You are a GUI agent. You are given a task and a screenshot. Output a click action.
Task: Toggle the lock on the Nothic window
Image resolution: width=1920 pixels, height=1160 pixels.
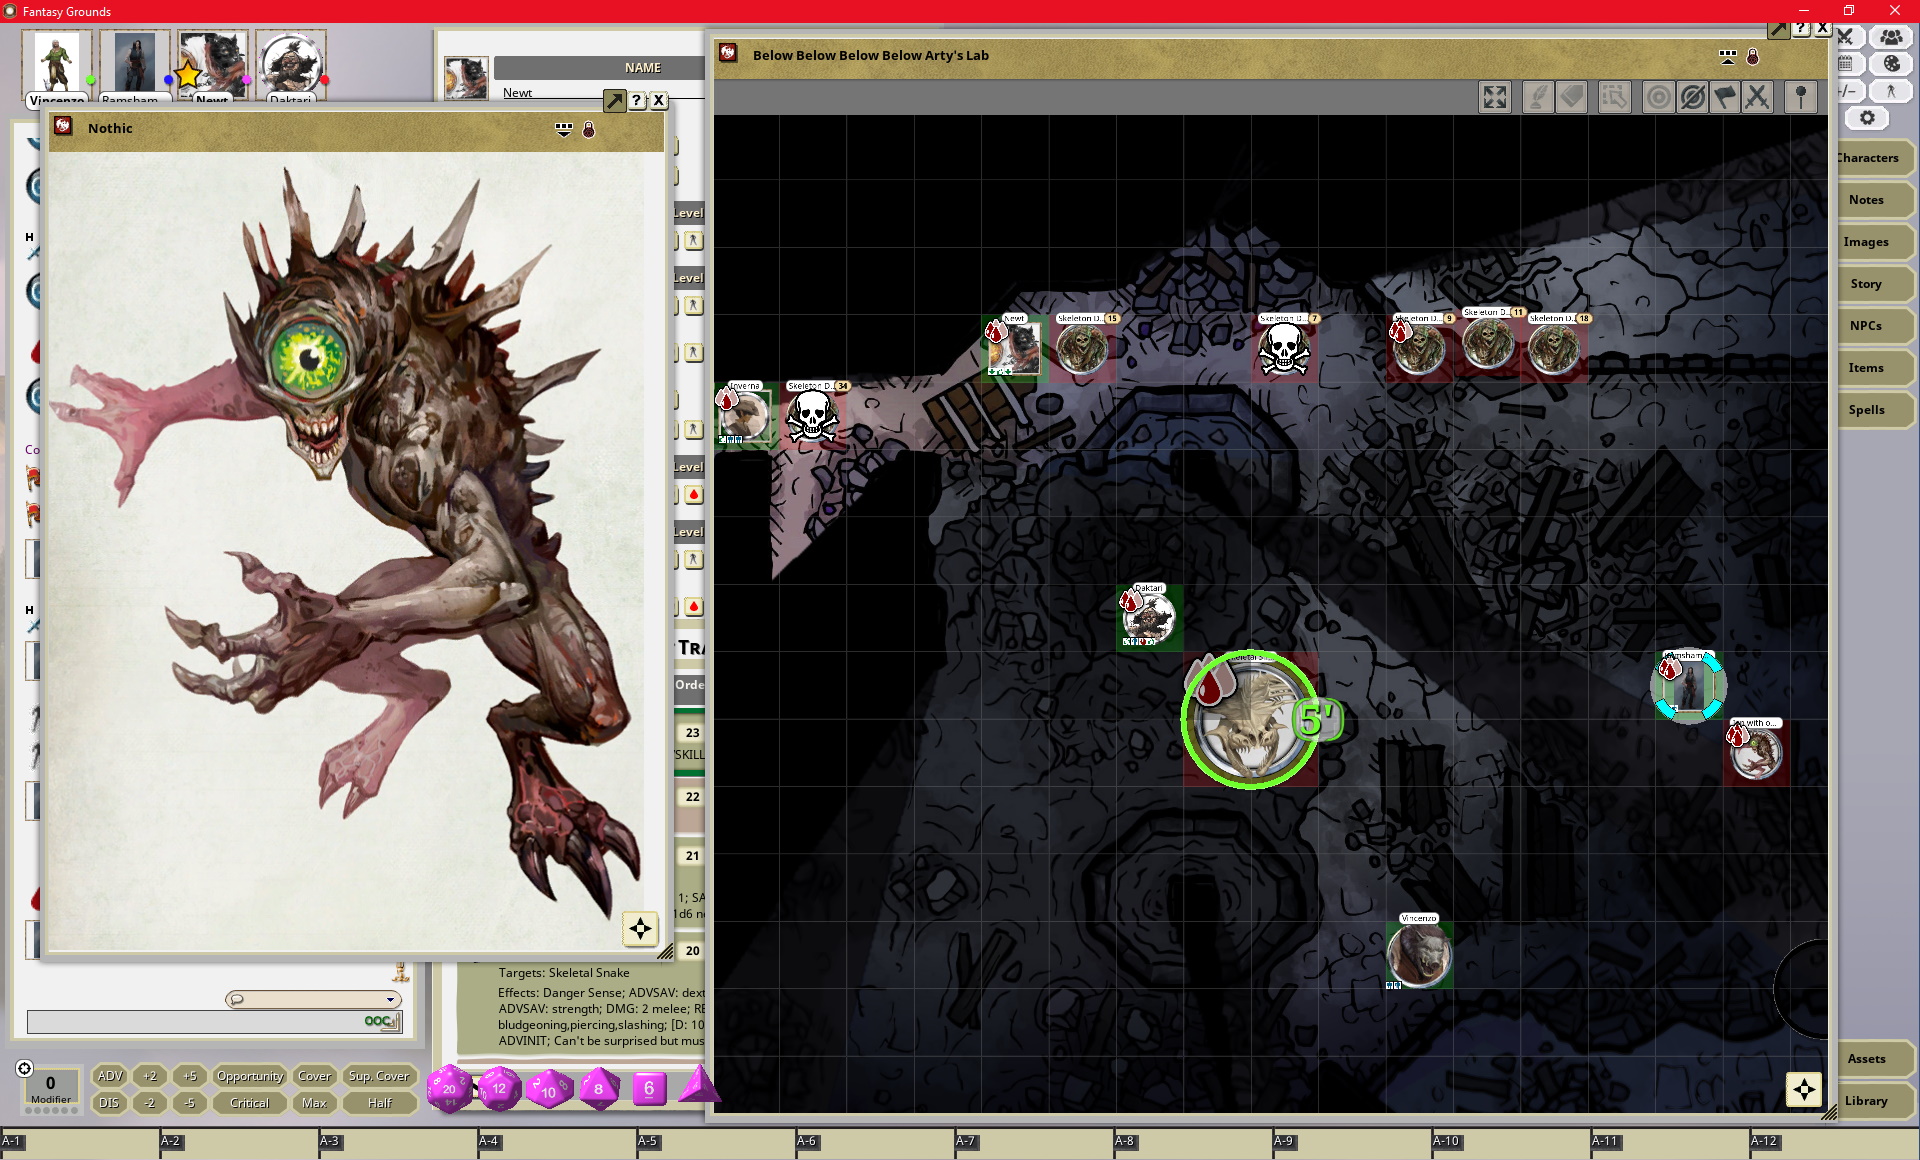coord(589,129)
